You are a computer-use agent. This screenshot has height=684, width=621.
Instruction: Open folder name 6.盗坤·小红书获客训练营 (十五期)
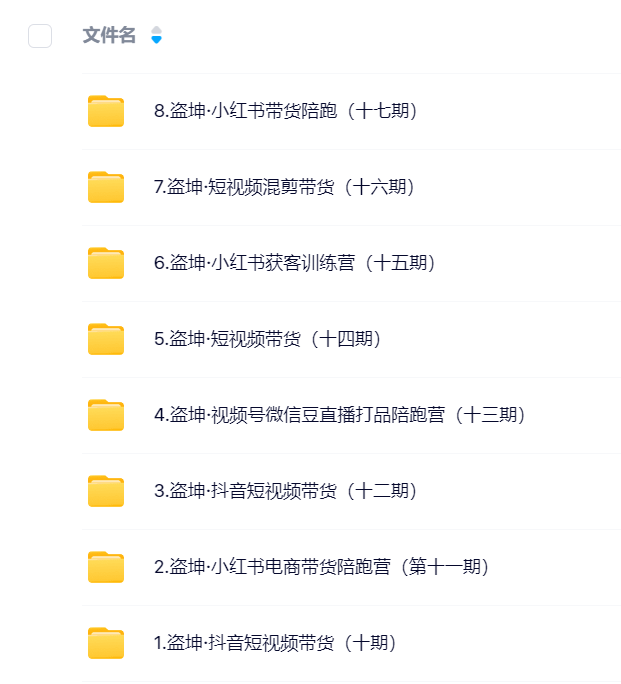coord(295,263)
